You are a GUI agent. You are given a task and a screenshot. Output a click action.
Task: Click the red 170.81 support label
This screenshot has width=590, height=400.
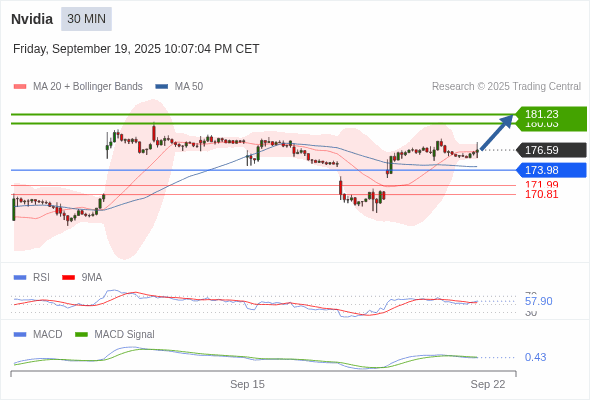click(541, 195)
